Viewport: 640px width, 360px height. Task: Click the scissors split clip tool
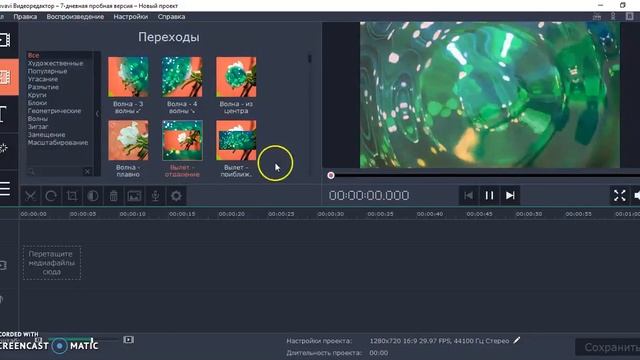pos(31,196)
